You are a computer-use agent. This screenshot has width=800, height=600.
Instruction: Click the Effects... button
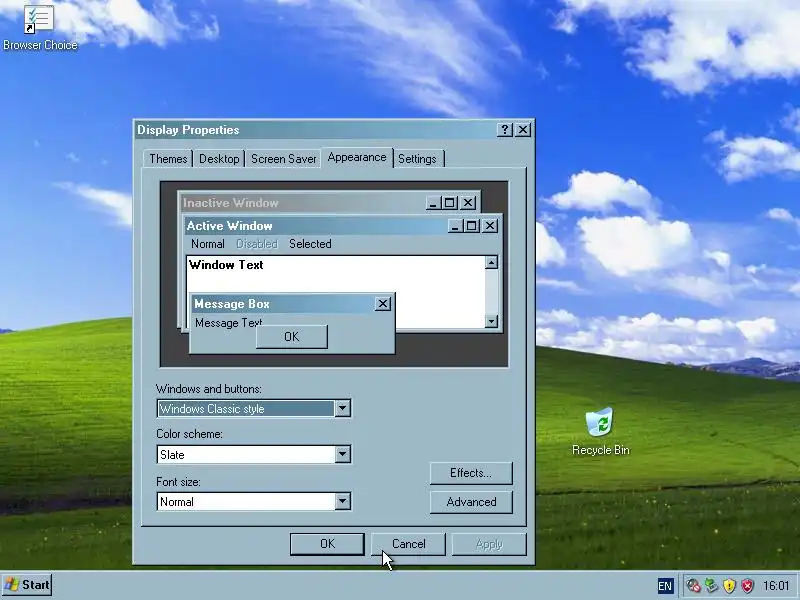[471, 473]
